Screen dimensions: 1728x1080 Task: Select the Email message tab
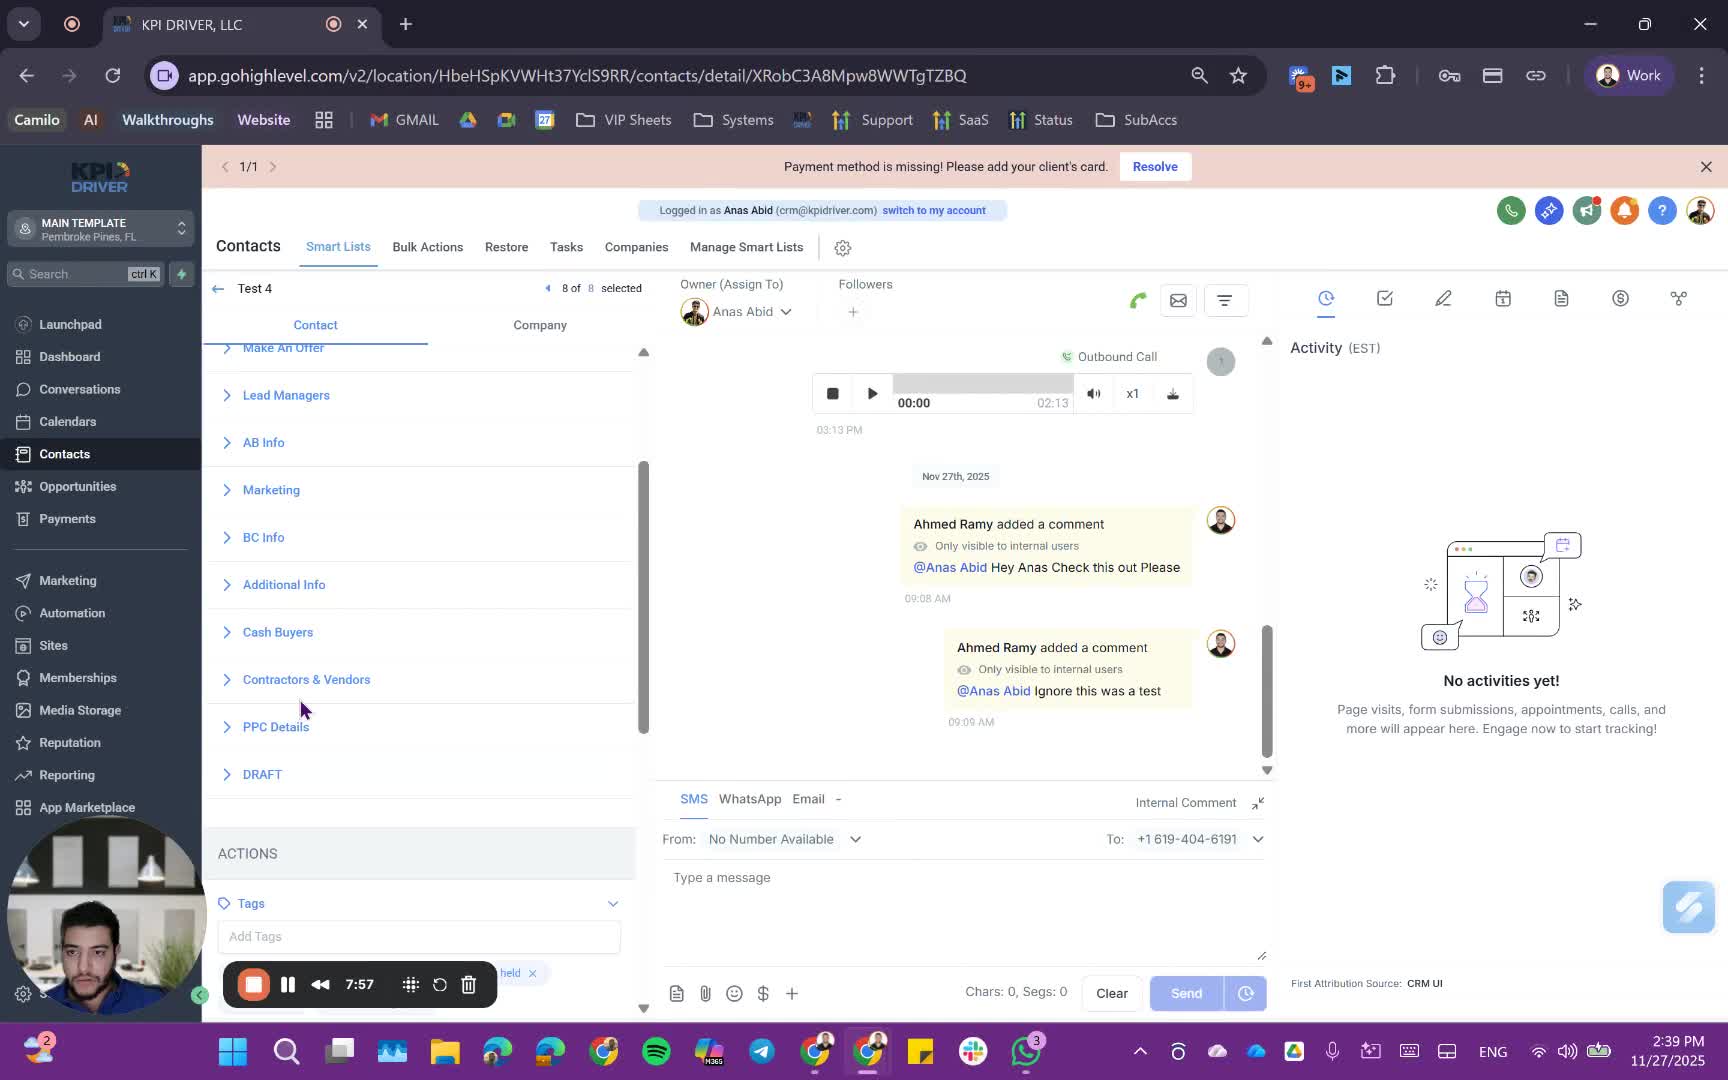[x=808, y=799]
